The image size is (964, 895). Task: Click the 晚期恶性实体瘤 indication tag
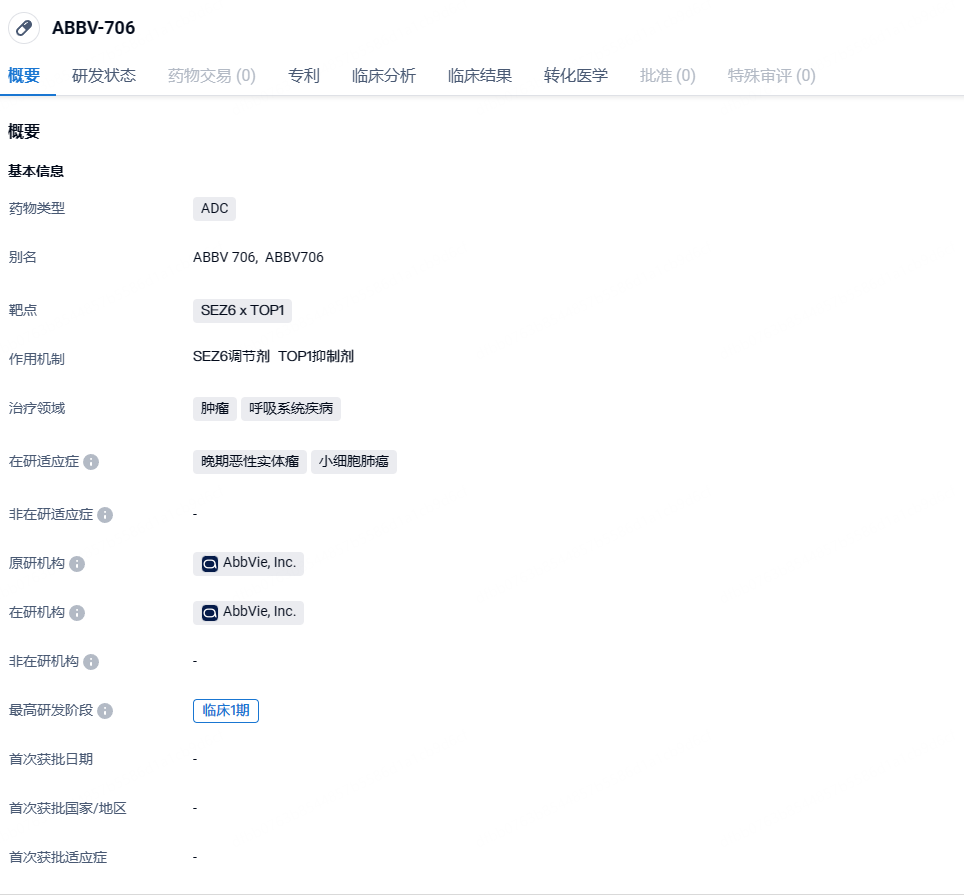250,462
